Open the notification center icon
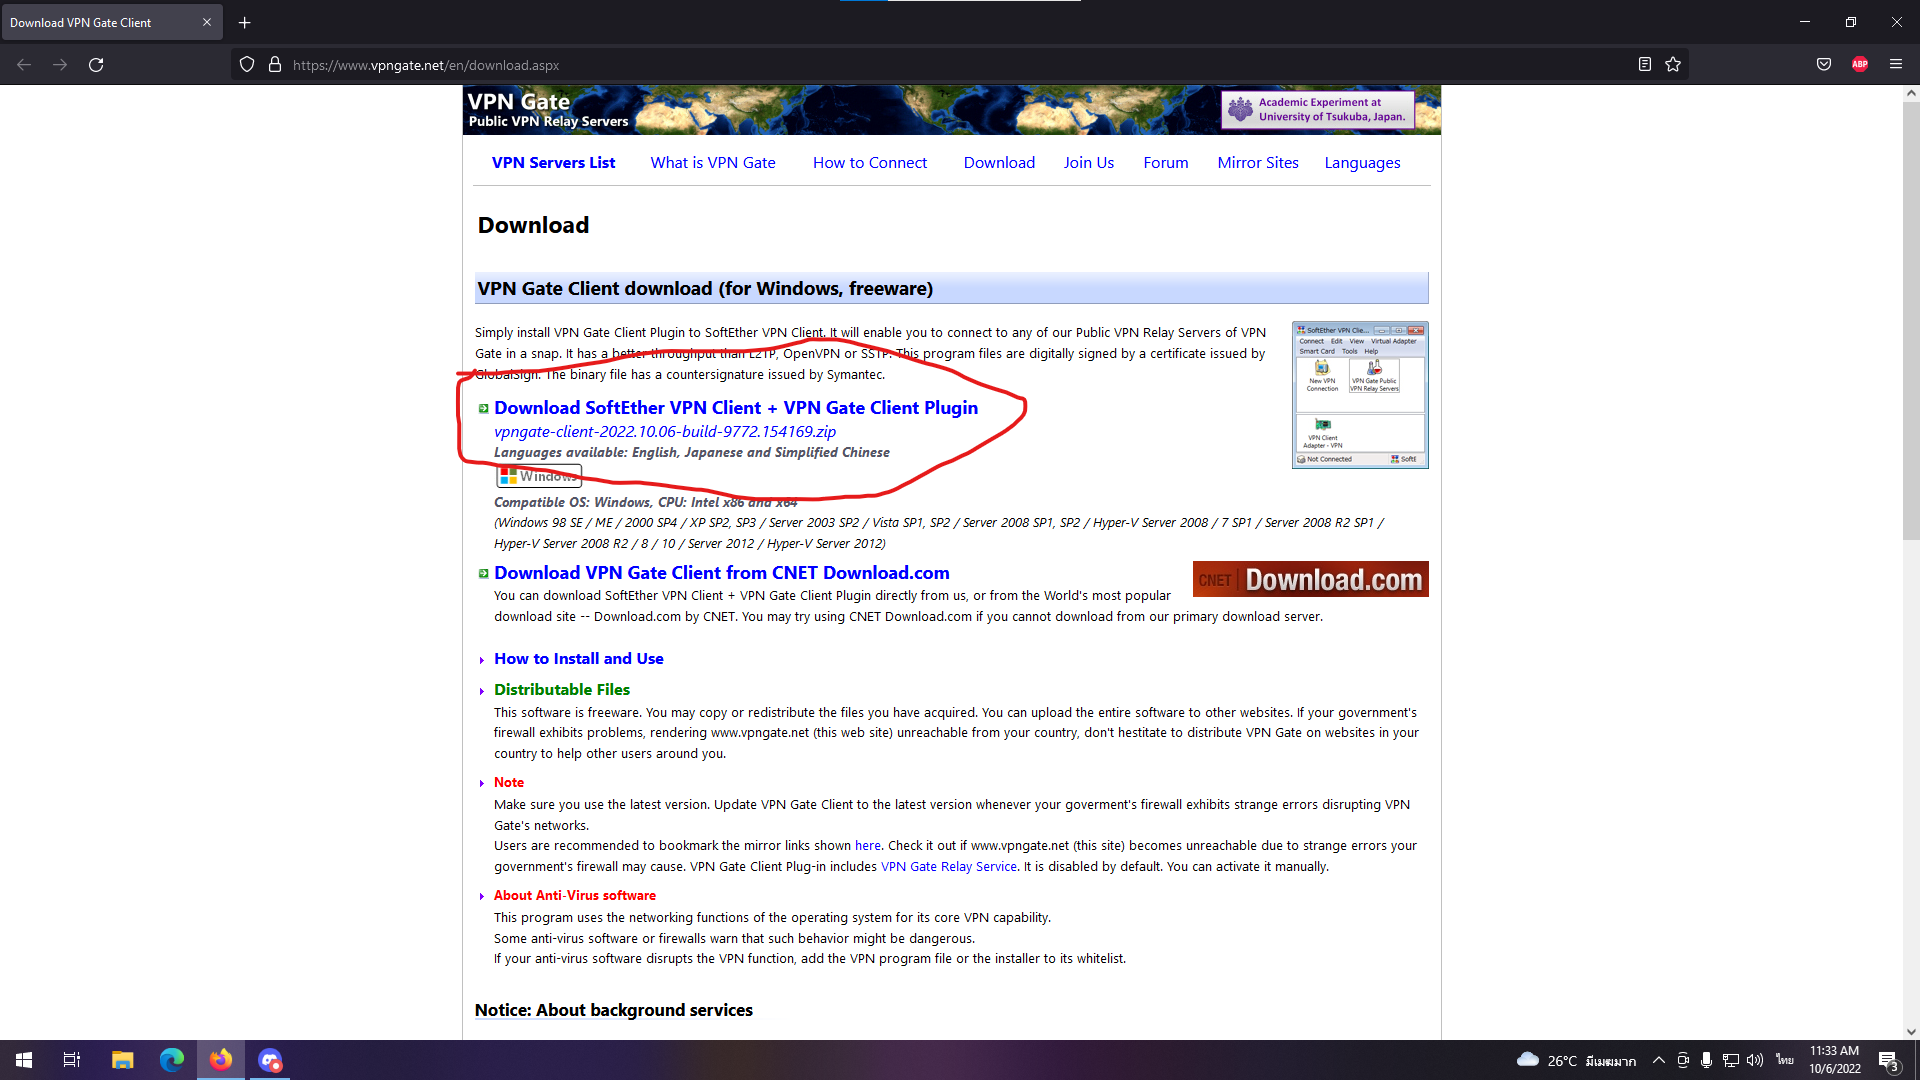The image size is (1920, 1080). pos(1889,1061)
